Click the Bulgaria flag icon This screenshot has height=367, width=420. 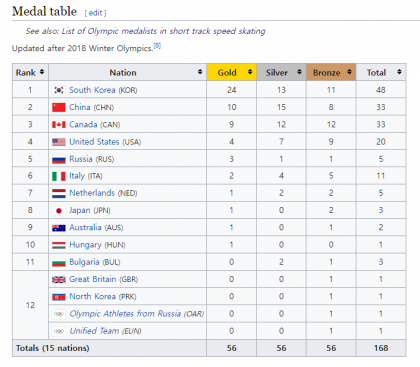[59, 263]
